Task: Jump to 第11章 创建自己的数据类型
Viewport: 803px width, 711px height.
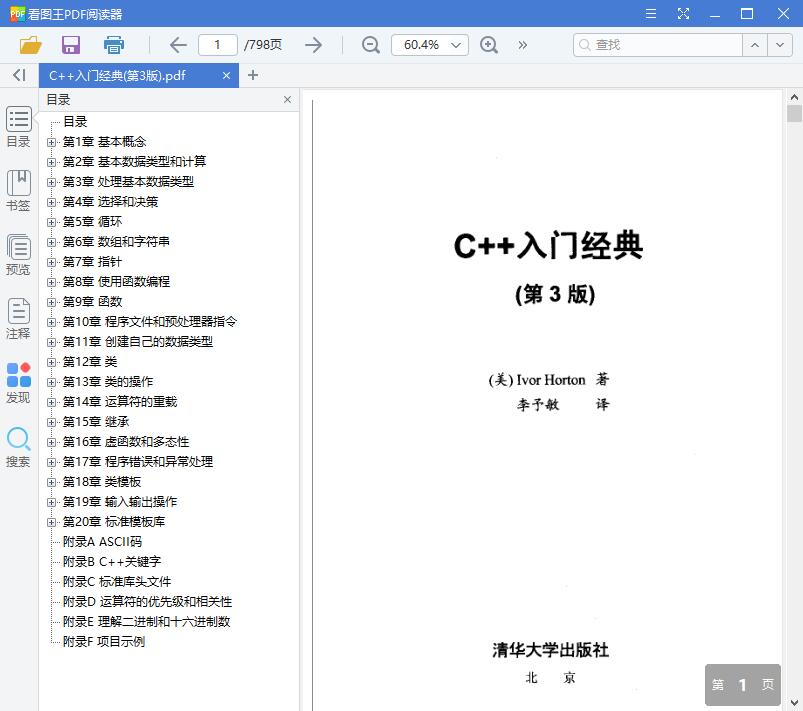Action: (138, 342)
